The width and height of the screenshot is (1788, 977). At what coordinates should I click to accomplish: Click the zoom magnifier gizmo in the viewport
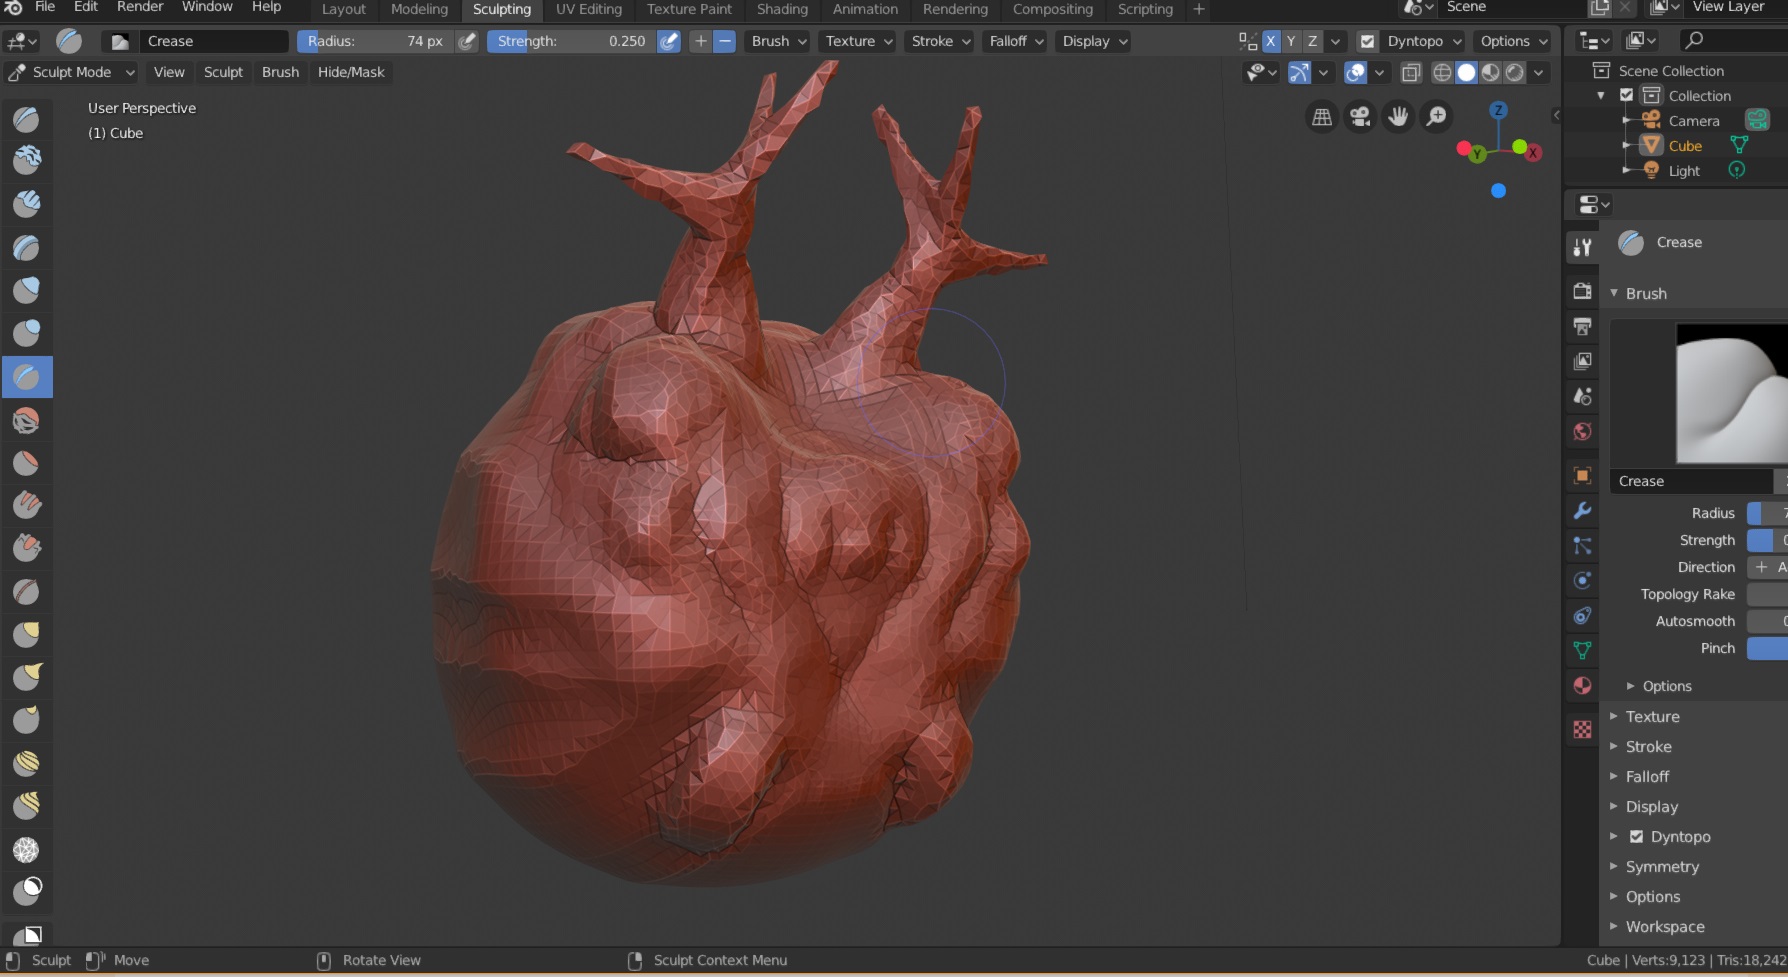point(1436,117)
